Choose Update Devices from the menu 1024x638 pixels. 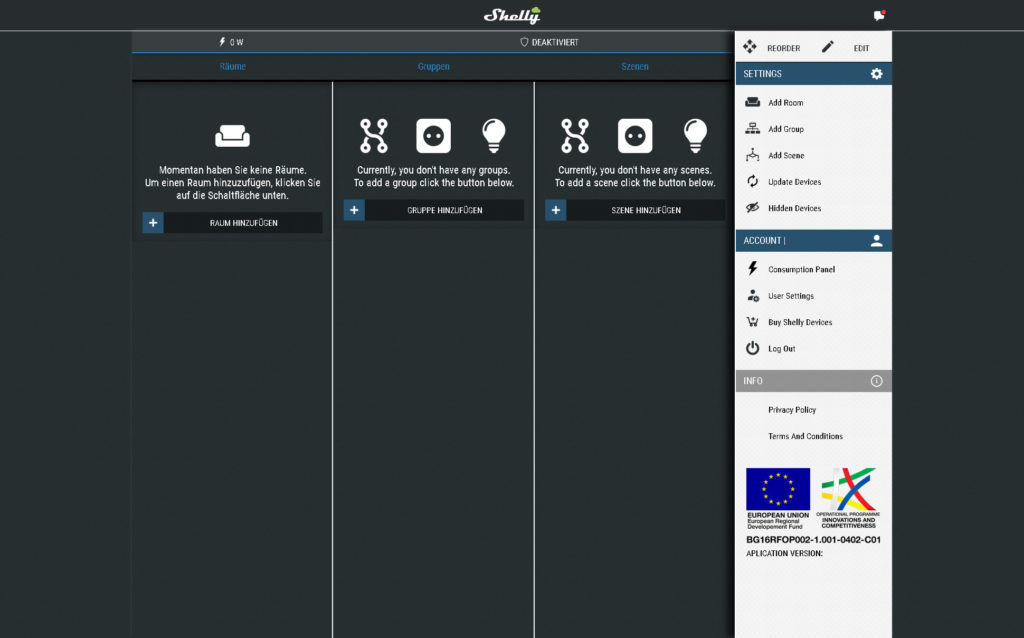pyautogui.click(x=794, y=182)
